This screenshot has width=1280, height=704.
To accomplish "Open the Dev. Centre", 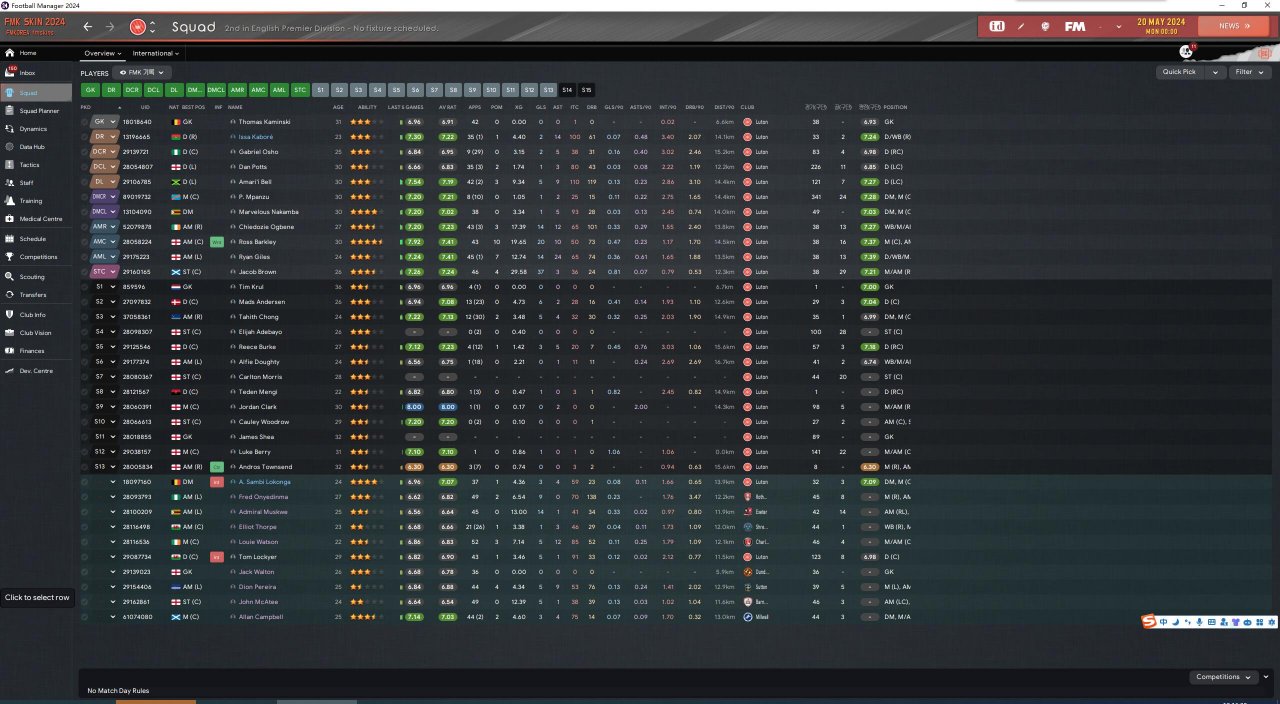I will pos(36,370).
